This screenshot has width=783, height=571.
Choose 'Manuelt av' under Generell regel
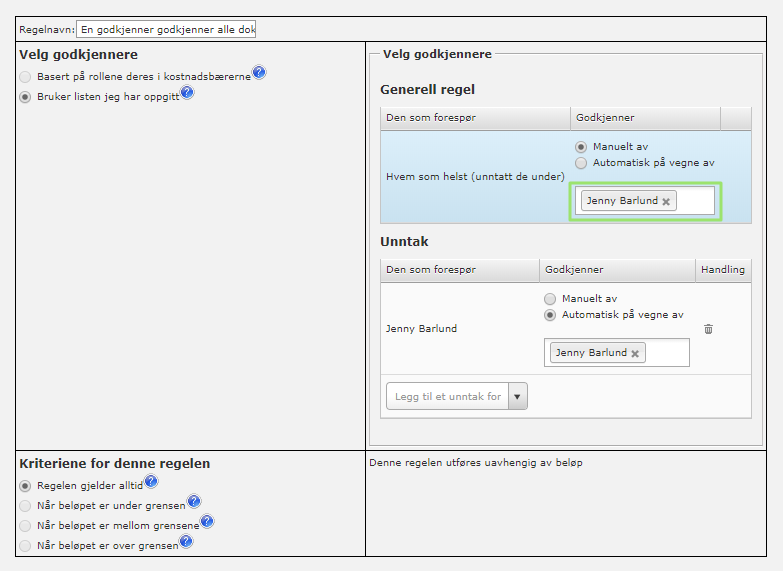pos(581,147)
